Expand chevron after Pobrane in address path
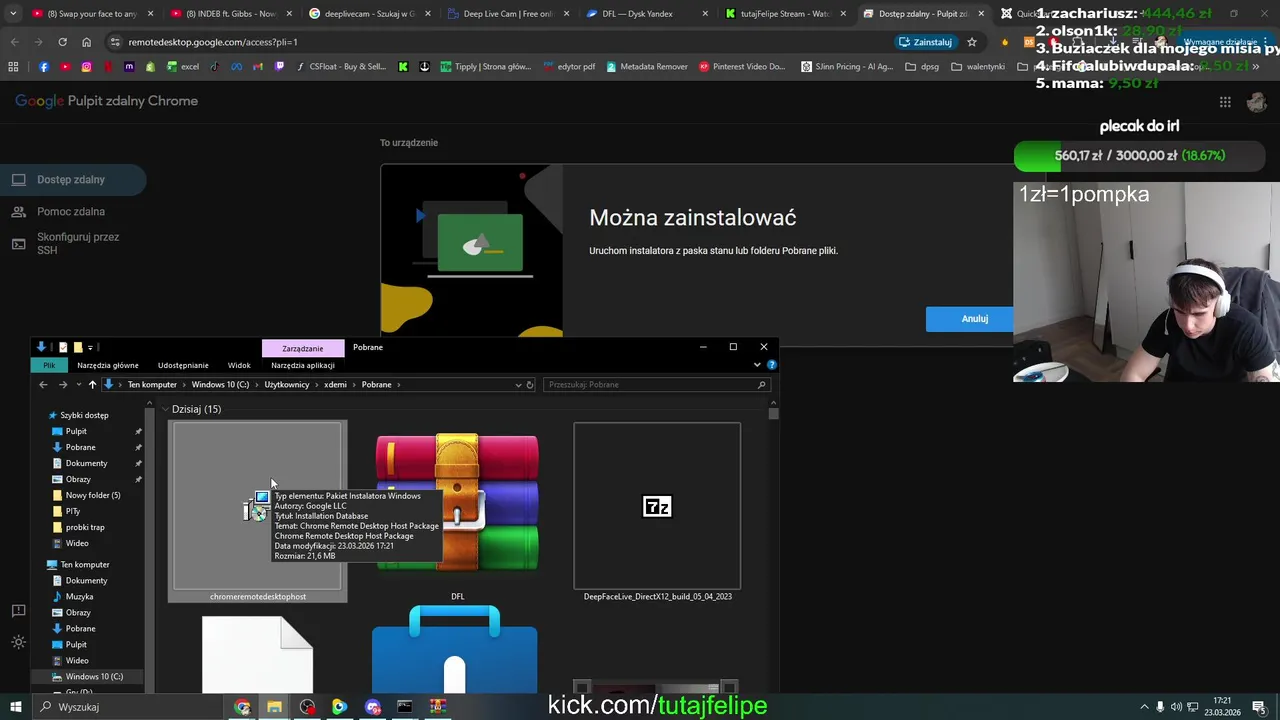The height and width of the screenshot is (720, 1280). (398, 384)
